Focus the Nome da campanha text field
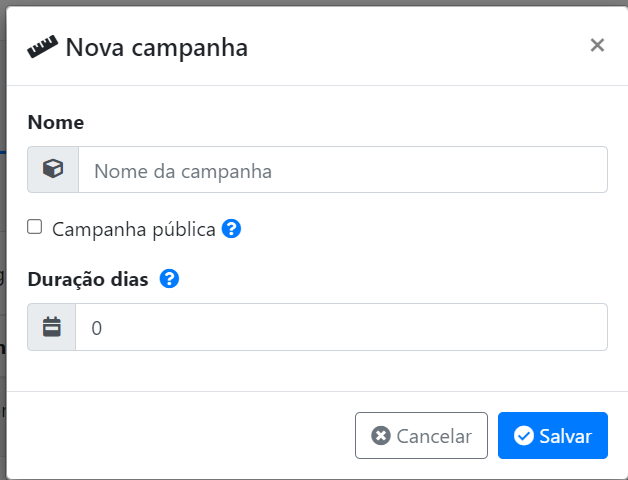628x480 pixels. pyautogui.click(x=343, y=169)
